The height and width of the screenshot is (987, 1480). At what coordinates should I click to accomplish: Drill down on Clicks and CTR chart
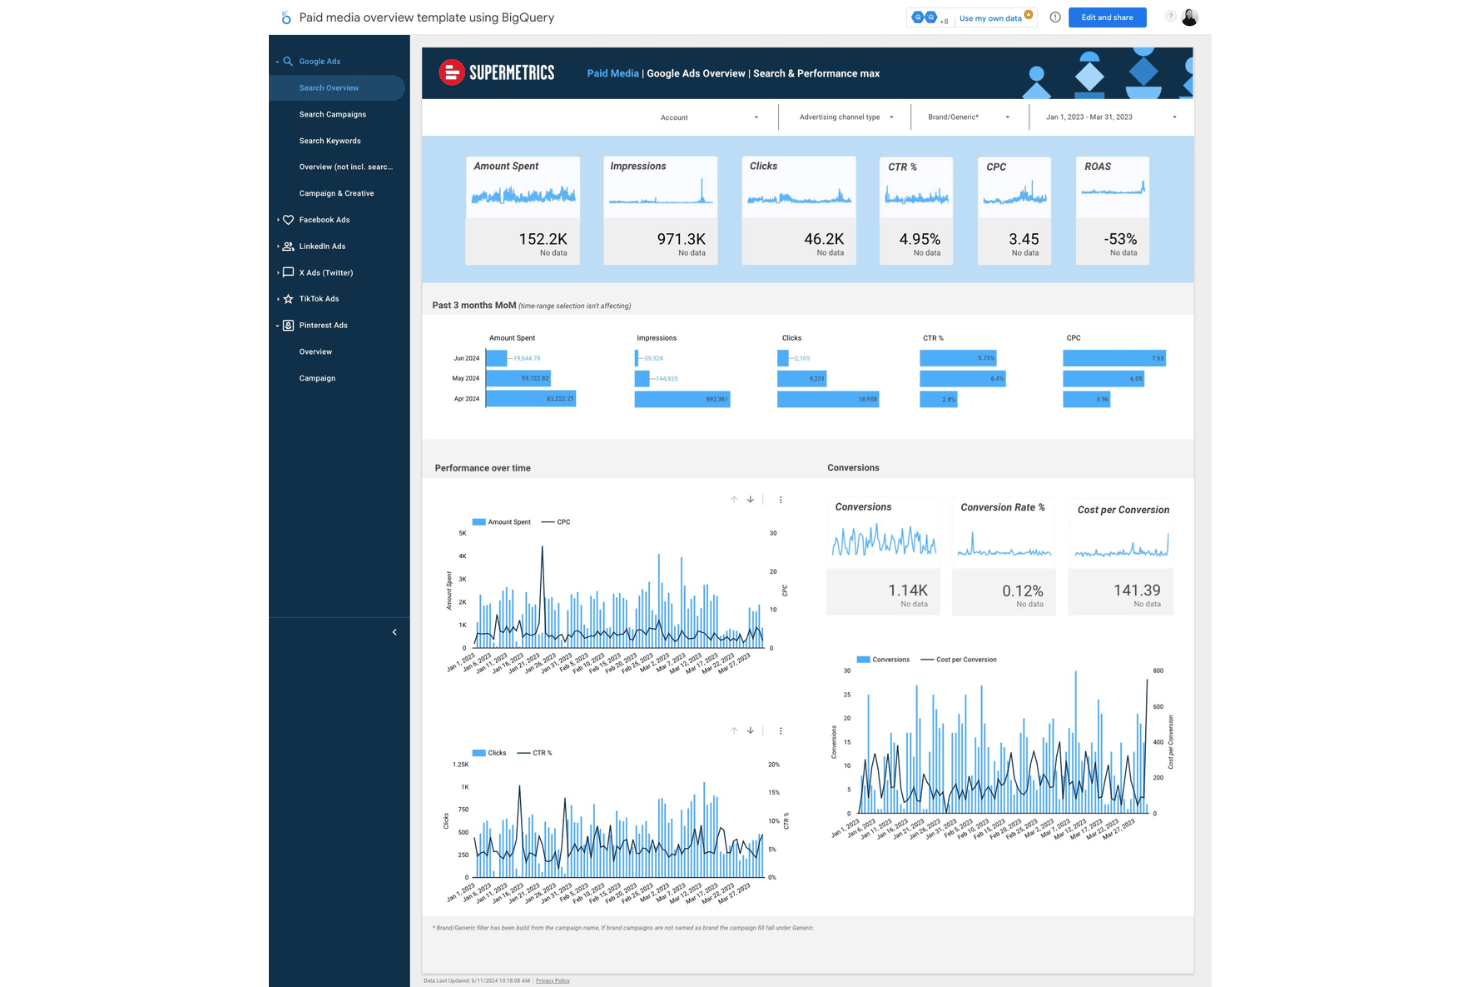coord(750,730)
